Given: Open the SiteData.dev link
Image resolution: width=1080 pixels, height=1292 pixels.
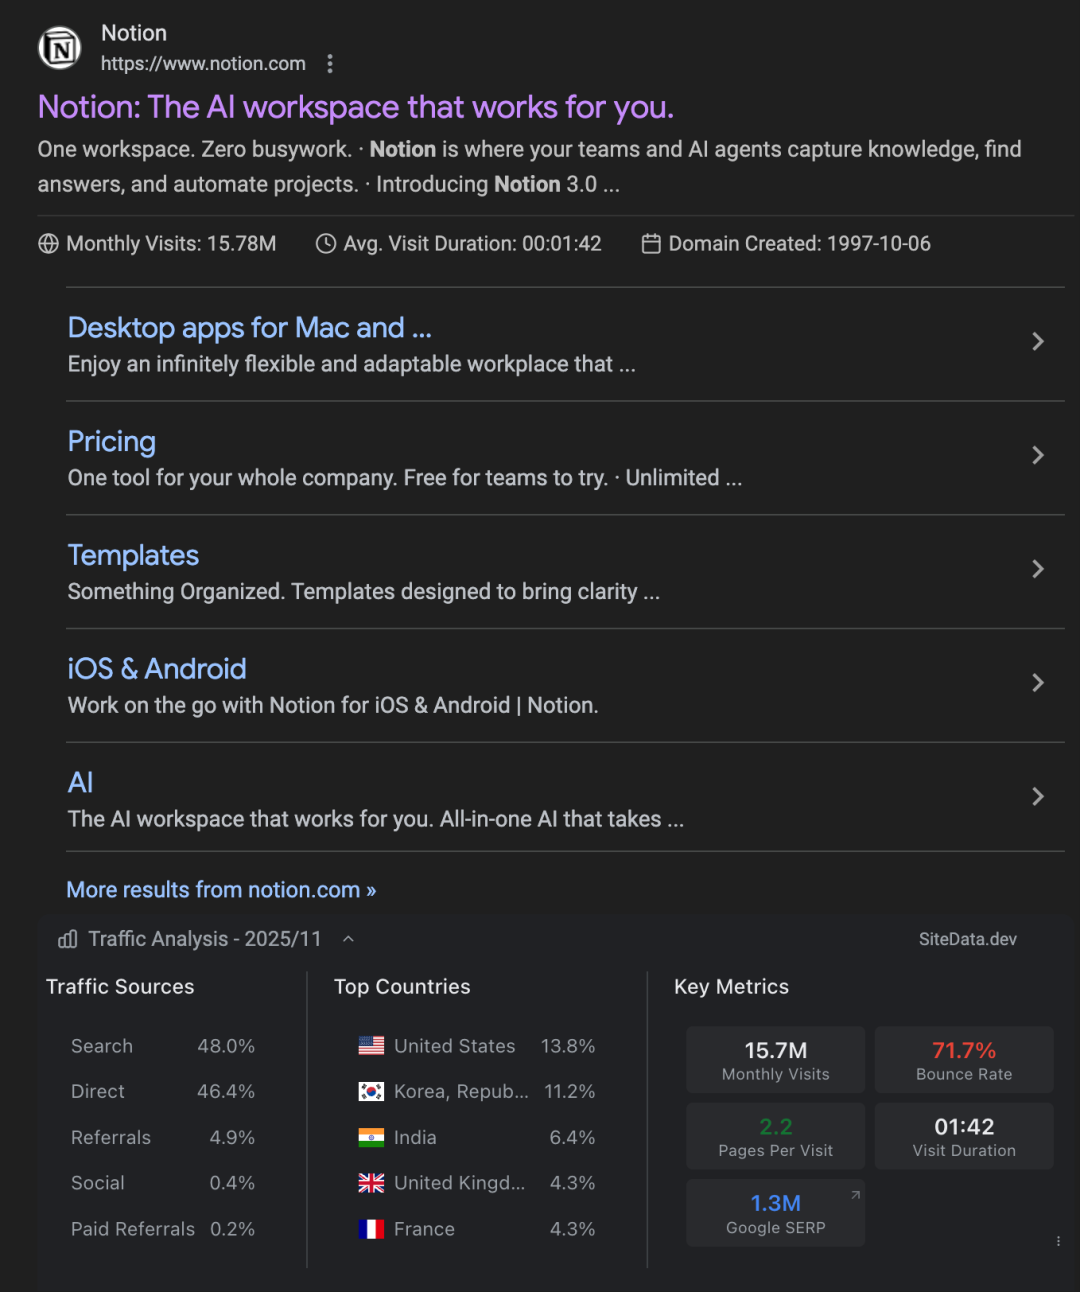Looking at the screenshot, I should point(968,939).
